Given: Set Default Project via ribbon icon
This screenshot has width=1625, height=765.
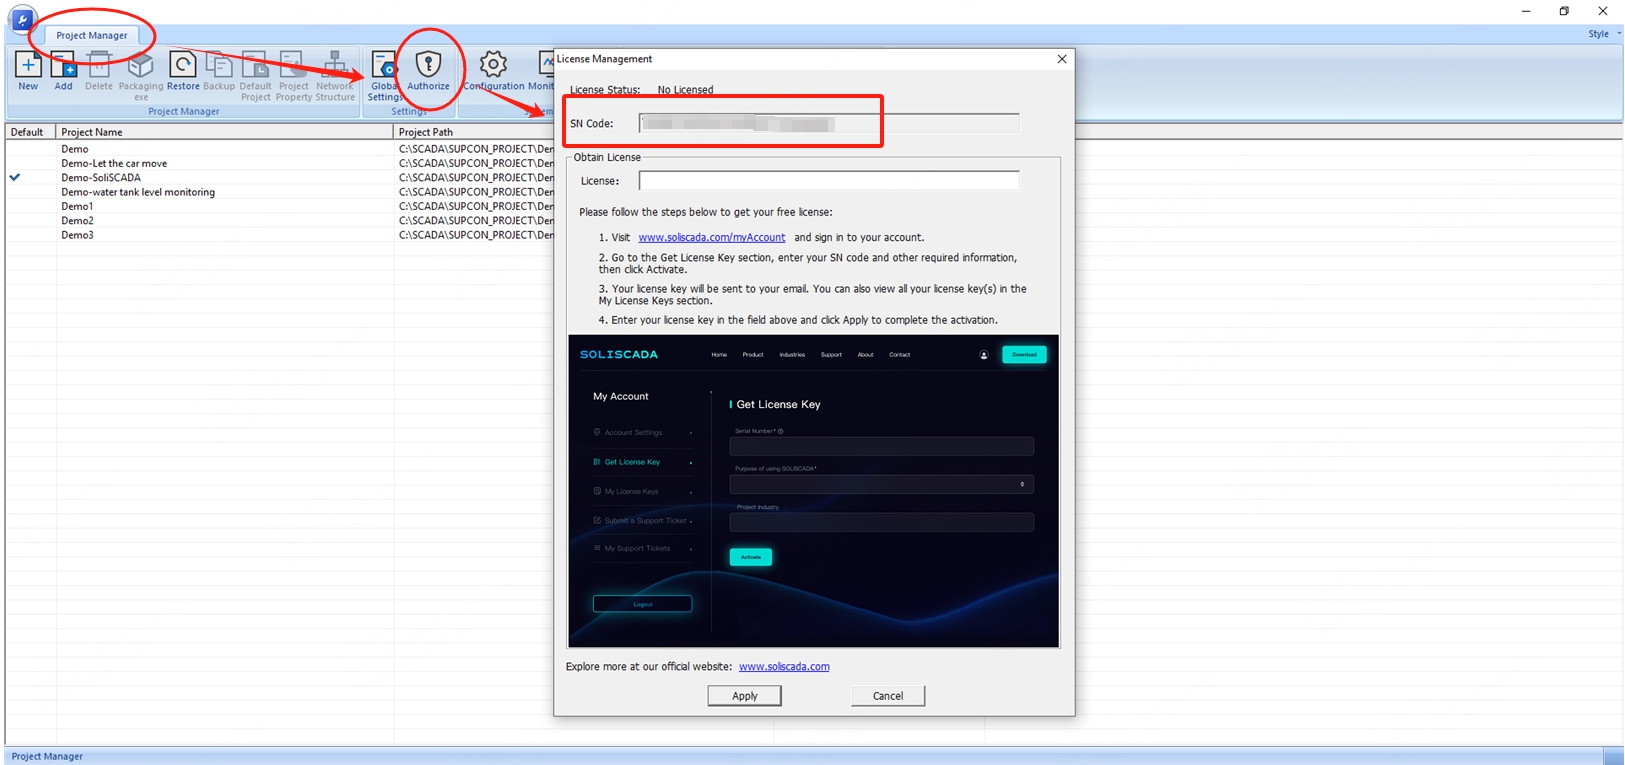Looking at the screenshot, I should tap(255, 76).
